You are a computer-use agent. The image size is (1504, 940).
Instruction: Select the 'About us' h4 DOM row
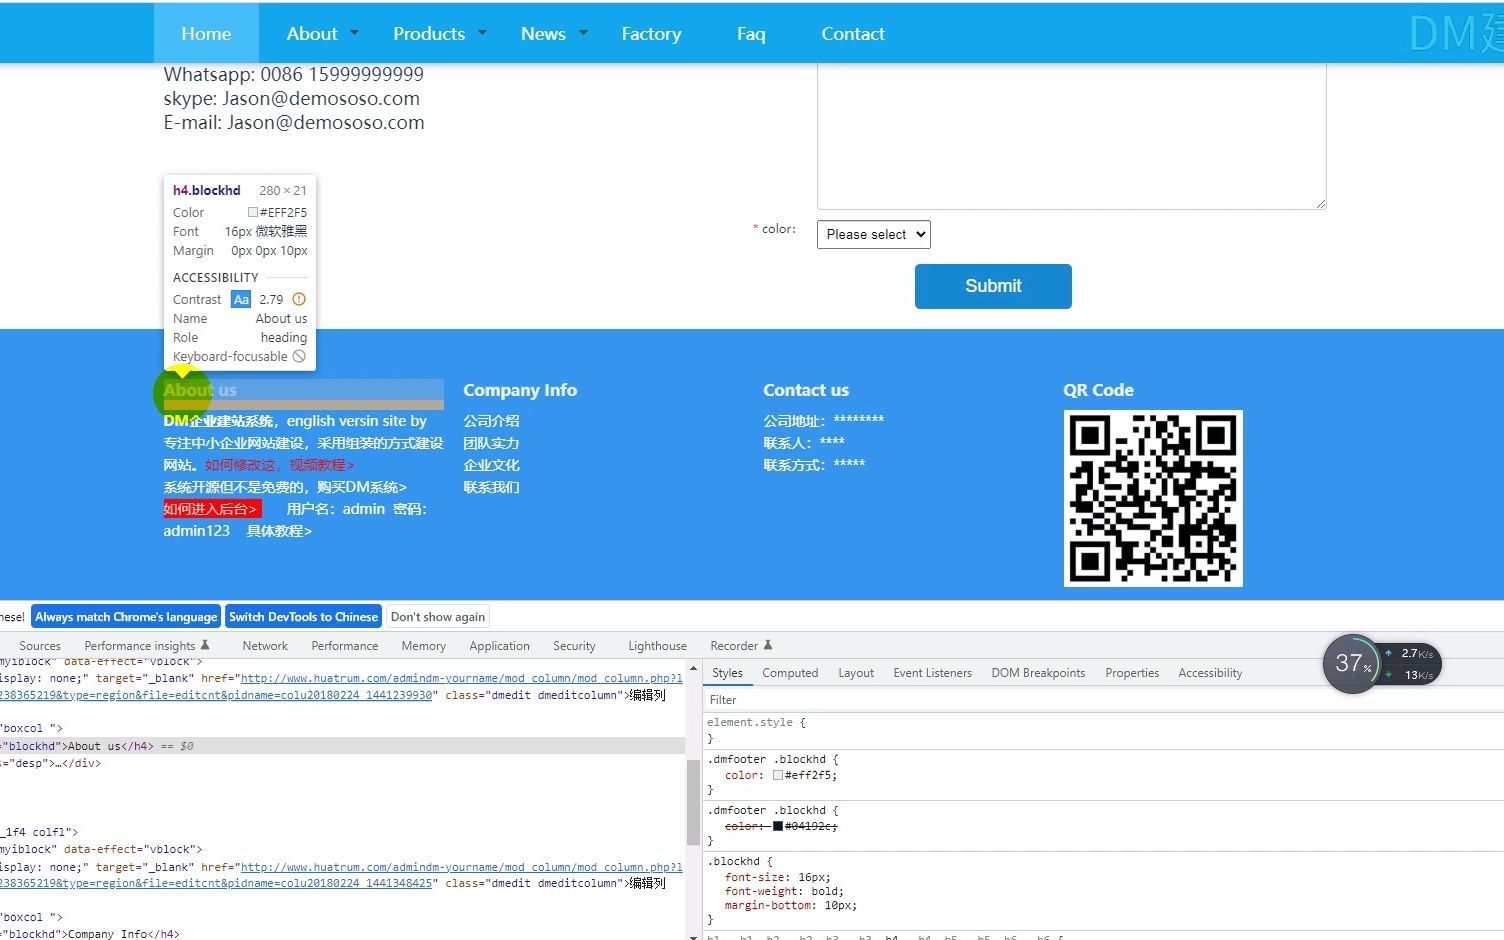[x=342, y=746]
